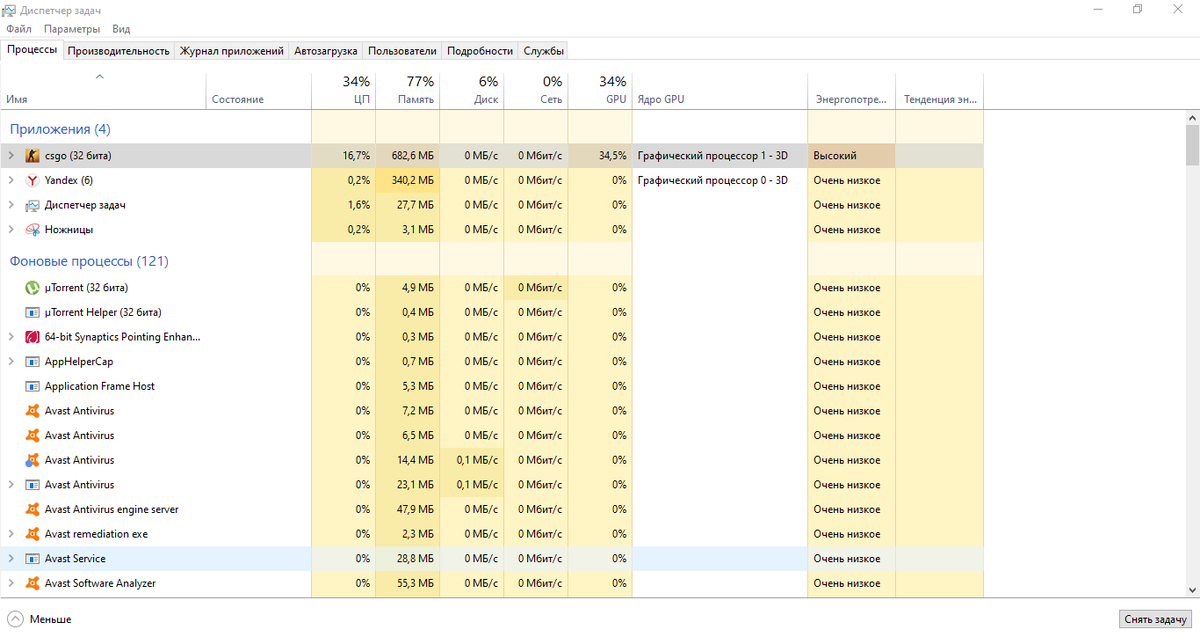Screen dimensions: 1200x637
Task: Click the µTorrent (32 бита) icon
Action: pos(32,288)
